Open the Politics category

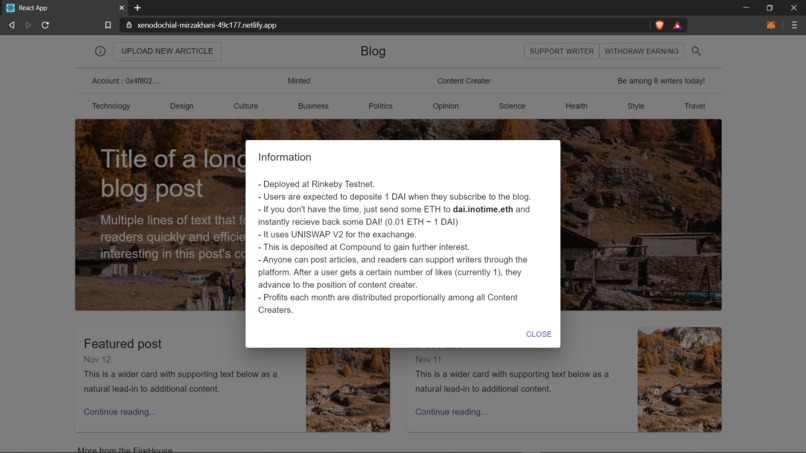pos(380,106)
